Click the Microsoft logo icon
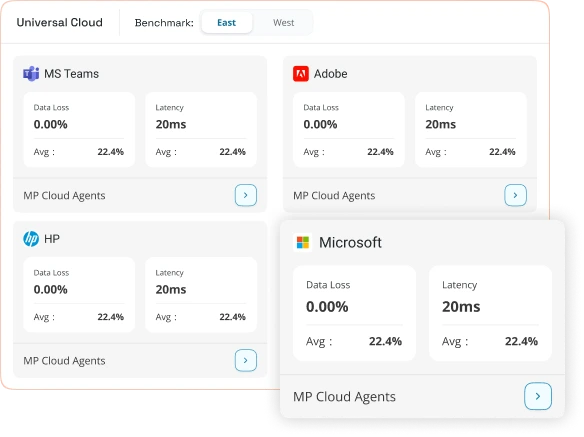 pyautogui.click(x=302, y=243)
